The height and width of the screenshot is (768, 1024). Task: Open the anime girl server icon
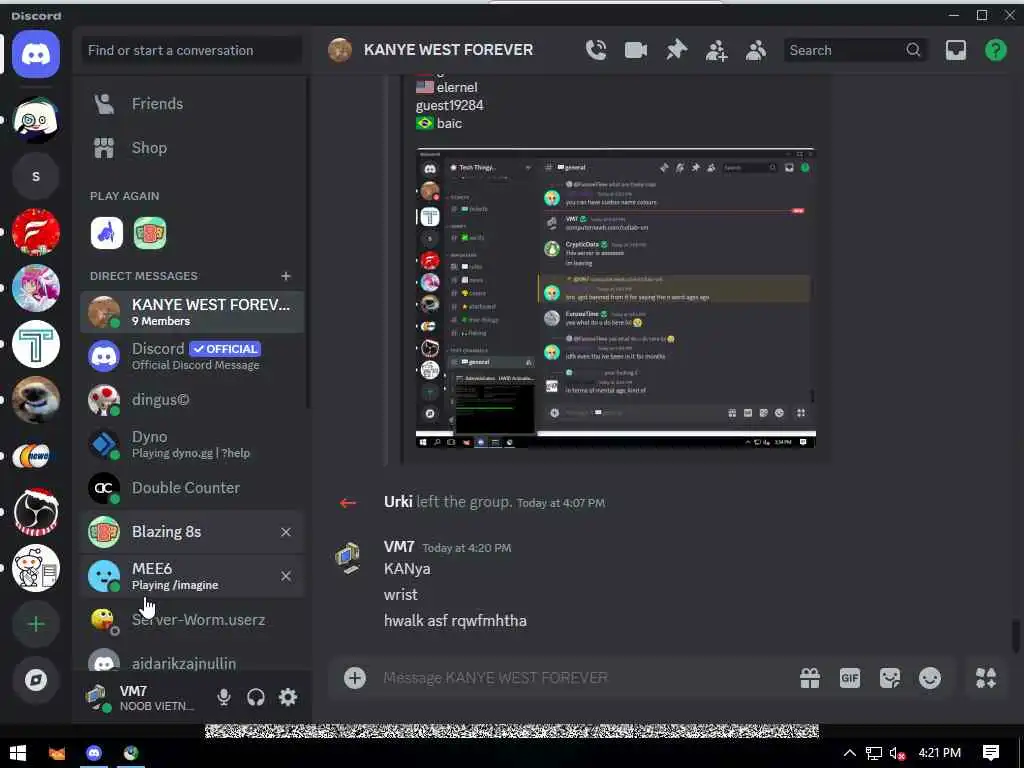coord(36,288)
